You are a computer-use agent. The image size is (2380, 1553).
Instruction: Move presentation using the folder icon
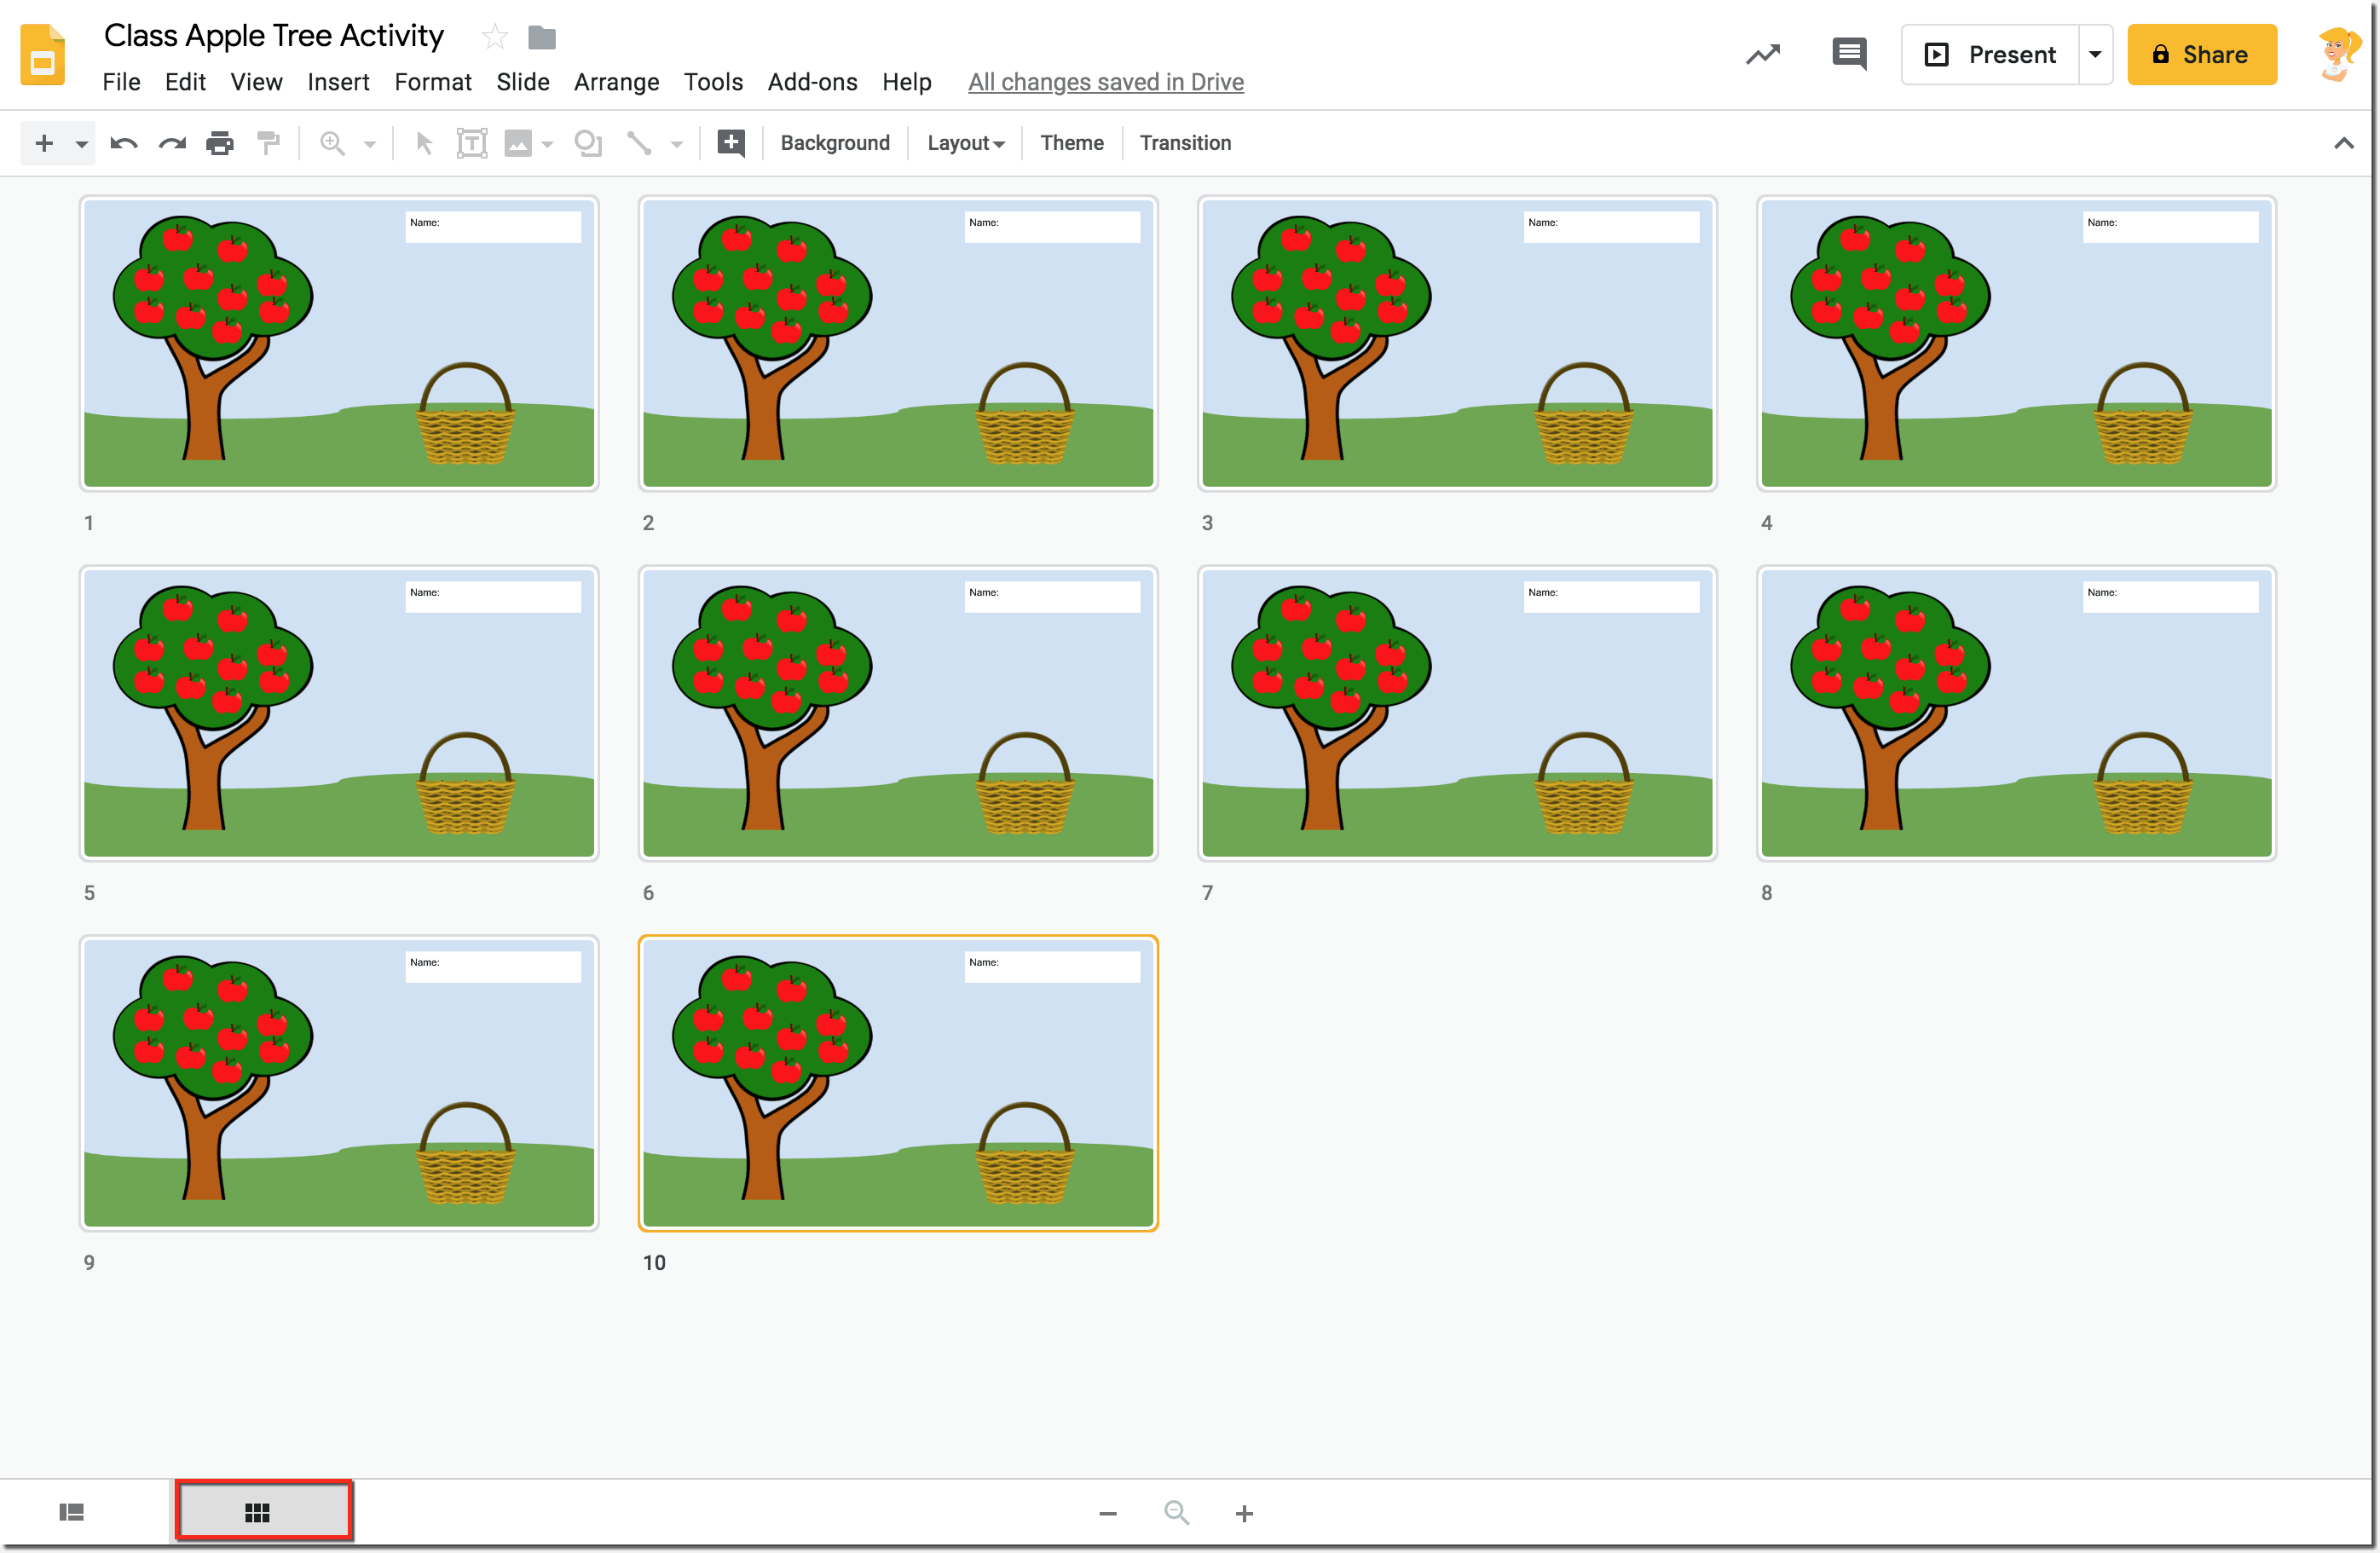coord(542,38)
